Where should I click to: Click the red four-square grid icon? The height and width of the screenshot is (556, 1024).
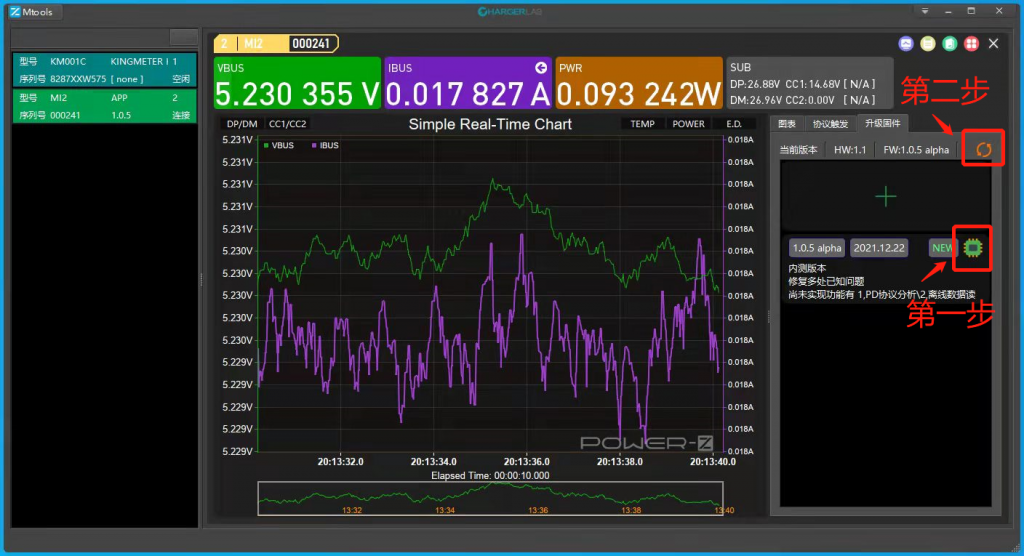tap(970, 44)
